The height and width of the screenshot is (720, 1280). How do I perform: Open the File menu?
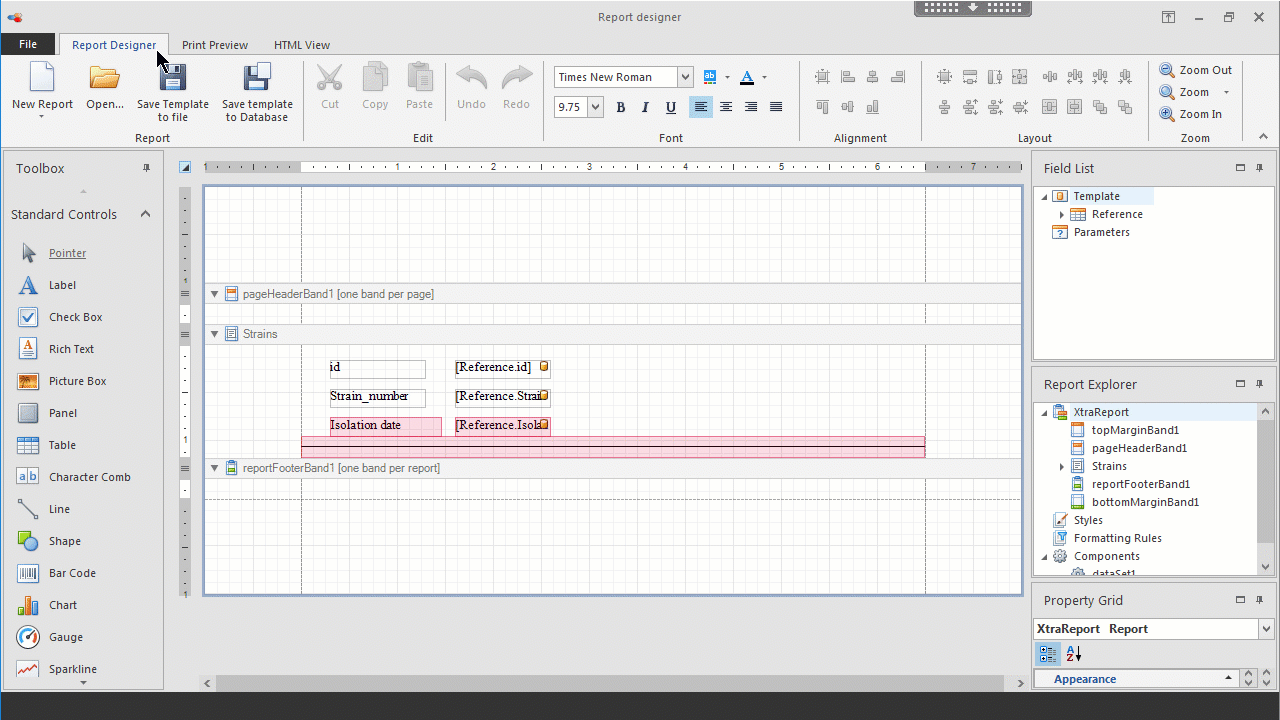[28, 44]
